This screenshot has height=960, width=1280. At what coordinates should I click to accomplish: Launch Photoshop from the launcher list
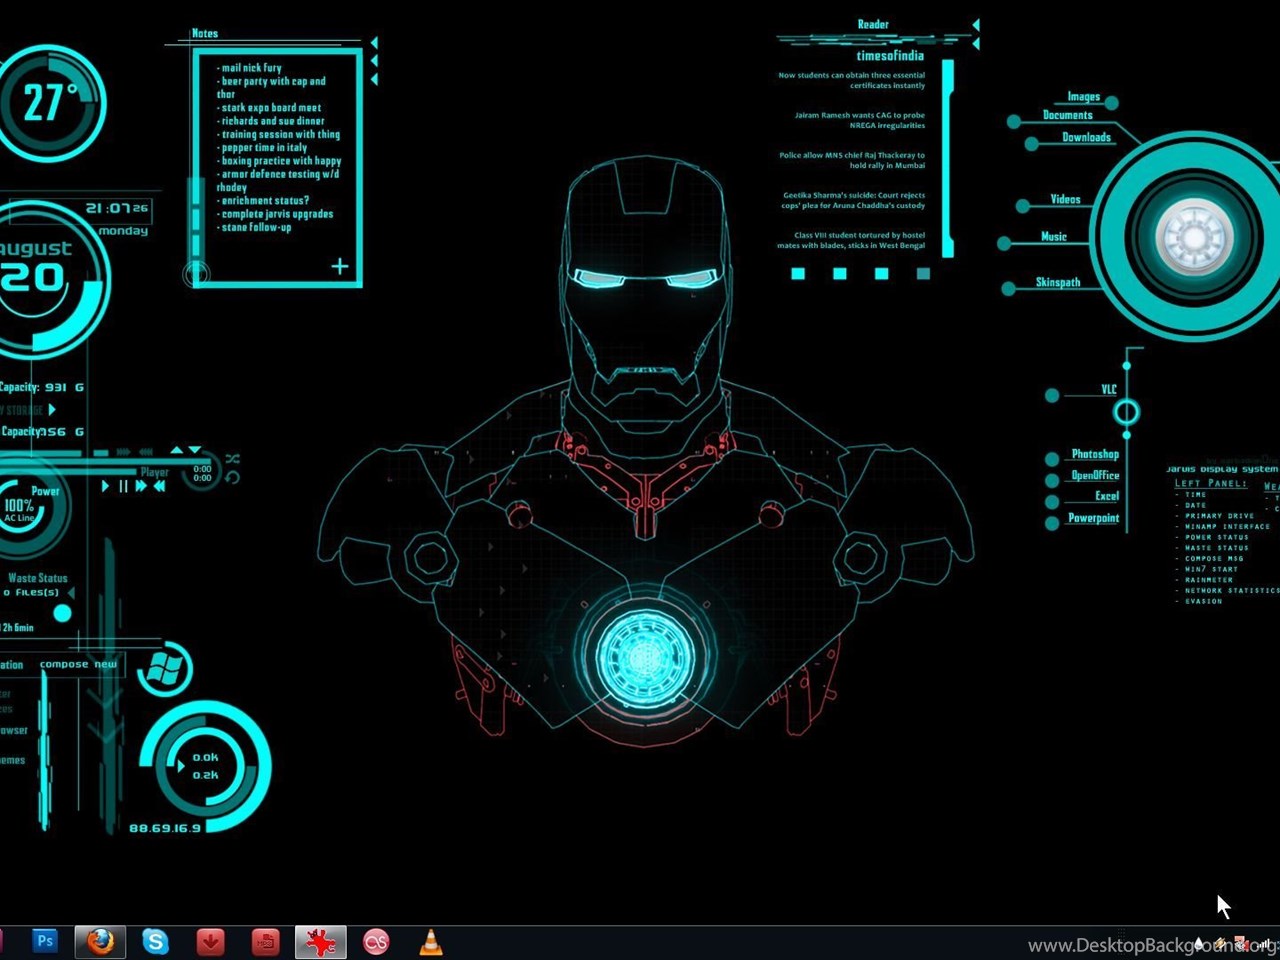(x=1095, y=454)
